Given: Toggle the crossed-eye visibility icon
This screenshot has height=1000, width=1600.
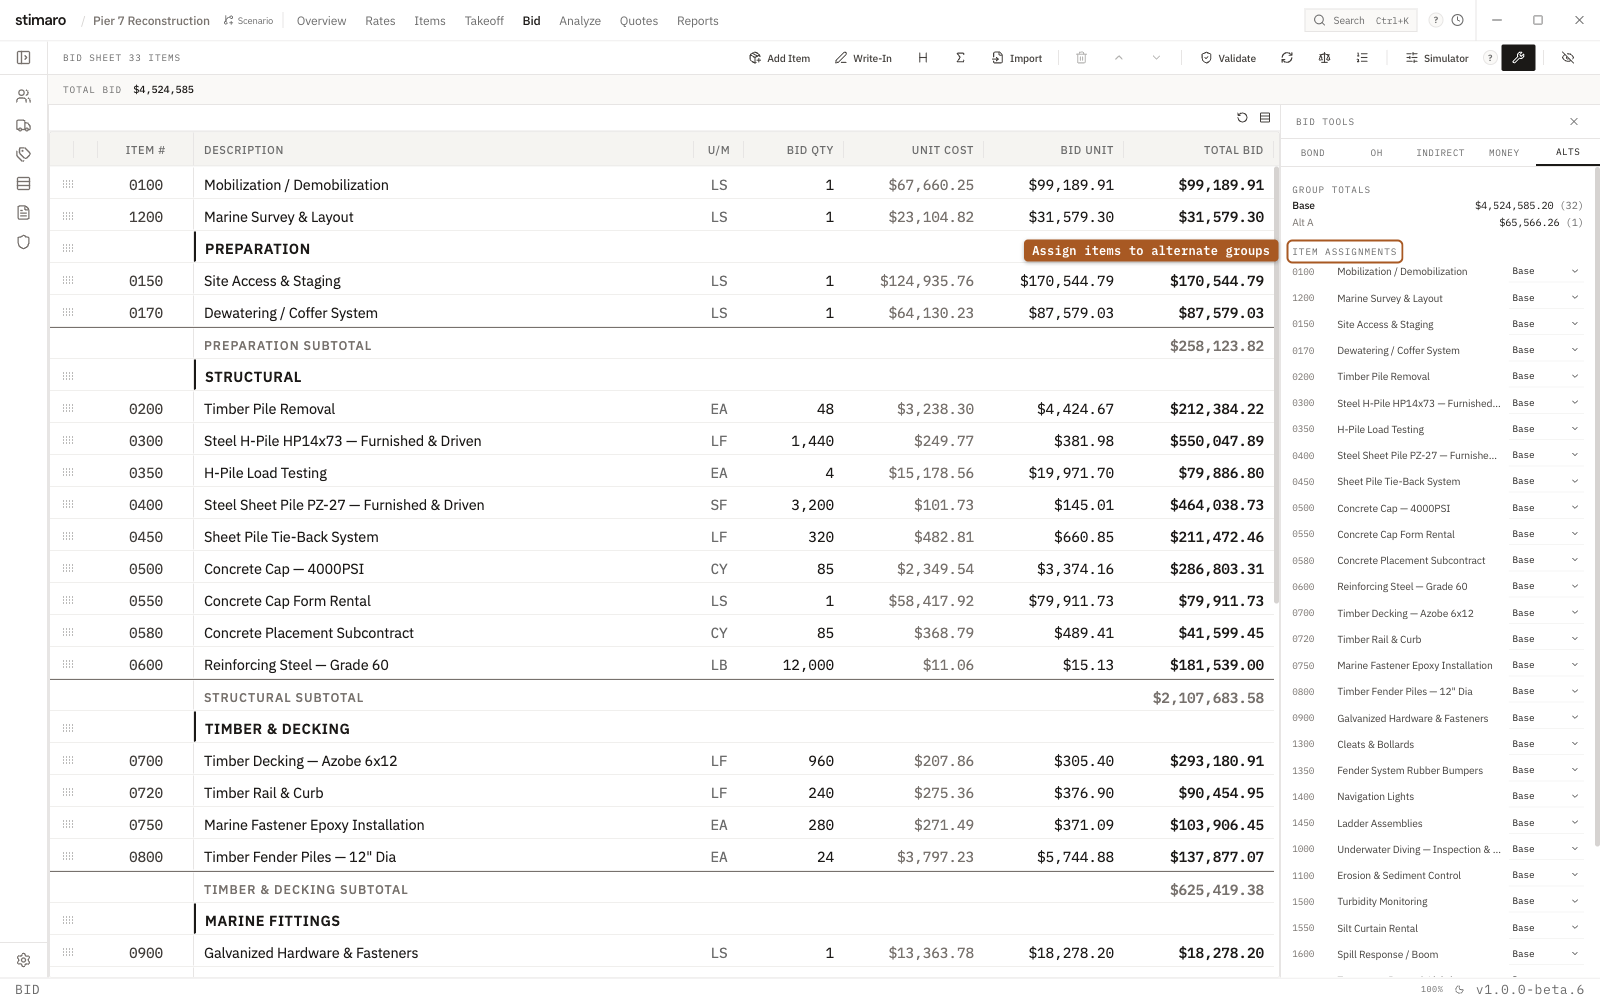Looking at the screenshot, I should [x=1568, y=58].
